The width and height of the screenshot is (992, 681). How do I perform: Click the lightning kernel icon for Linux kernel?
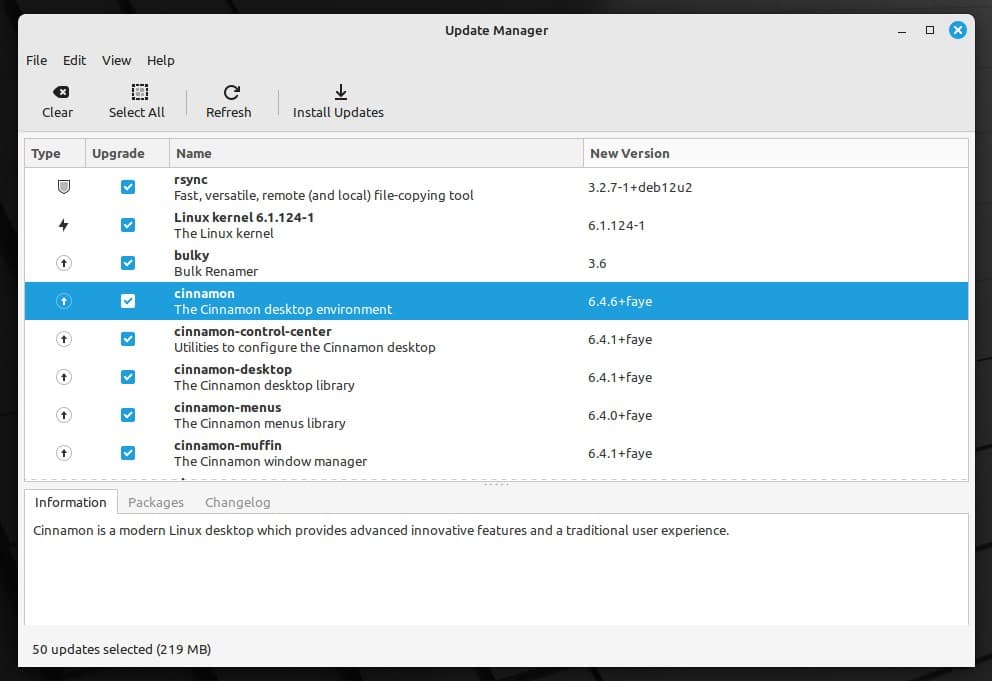[63, 225]
